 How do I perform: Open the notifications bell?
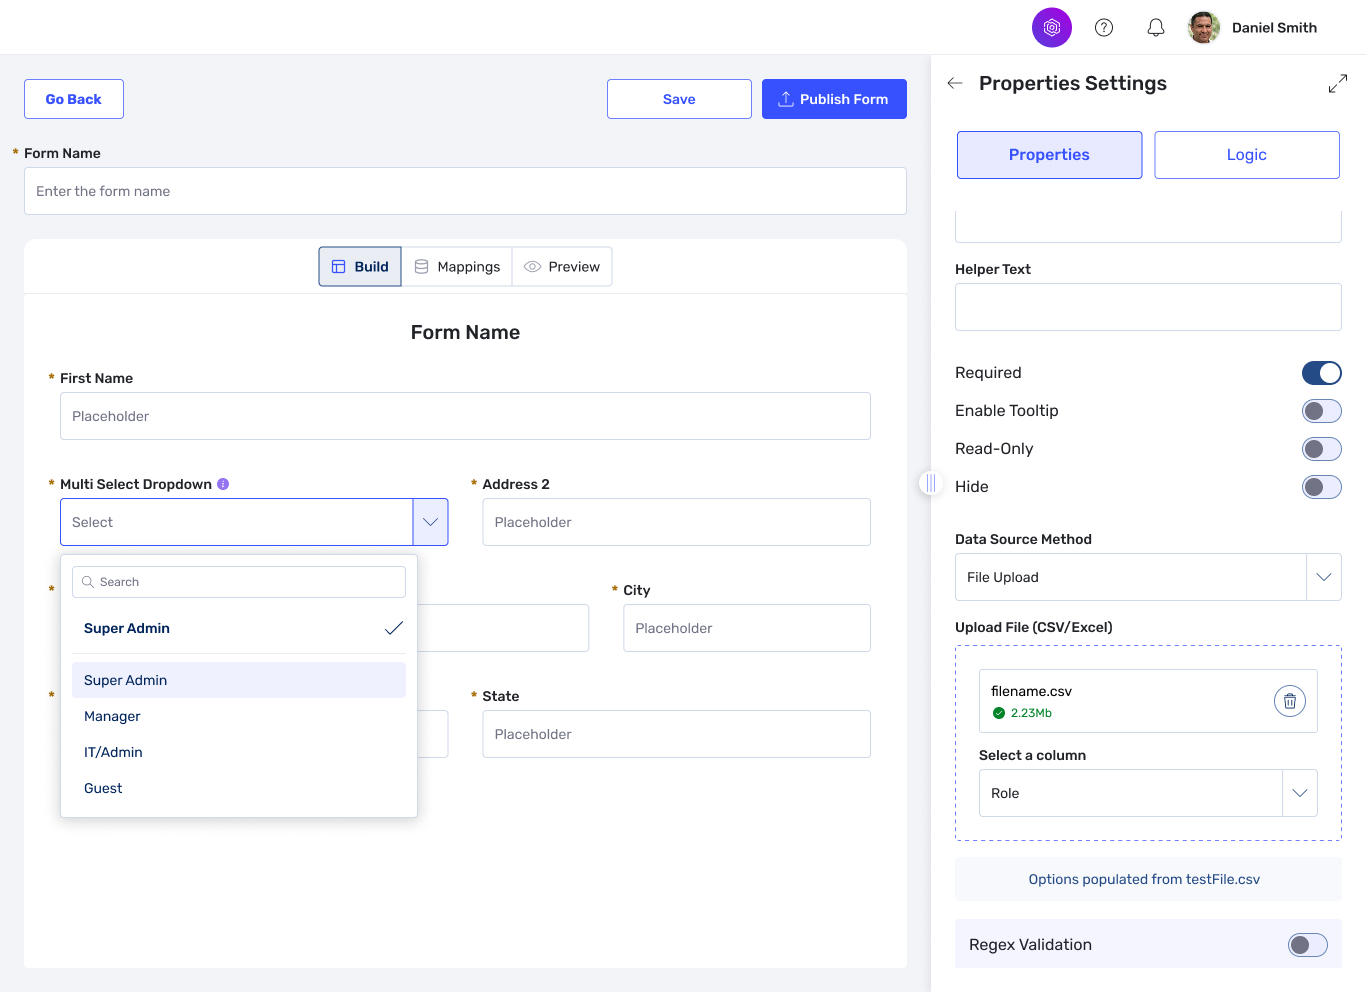(1155, 28)
